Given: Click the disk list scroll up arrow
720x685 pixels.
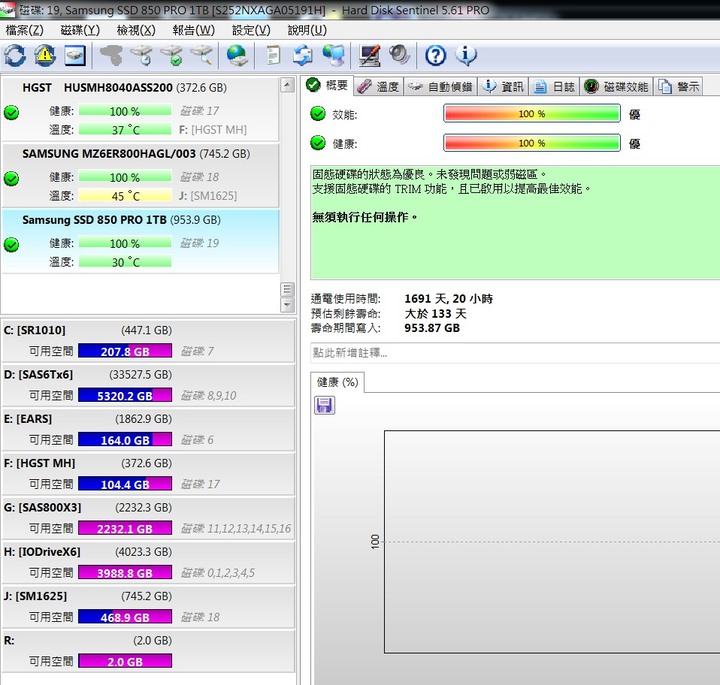Looking at the screenshot, I should click(x=287, y=85).
